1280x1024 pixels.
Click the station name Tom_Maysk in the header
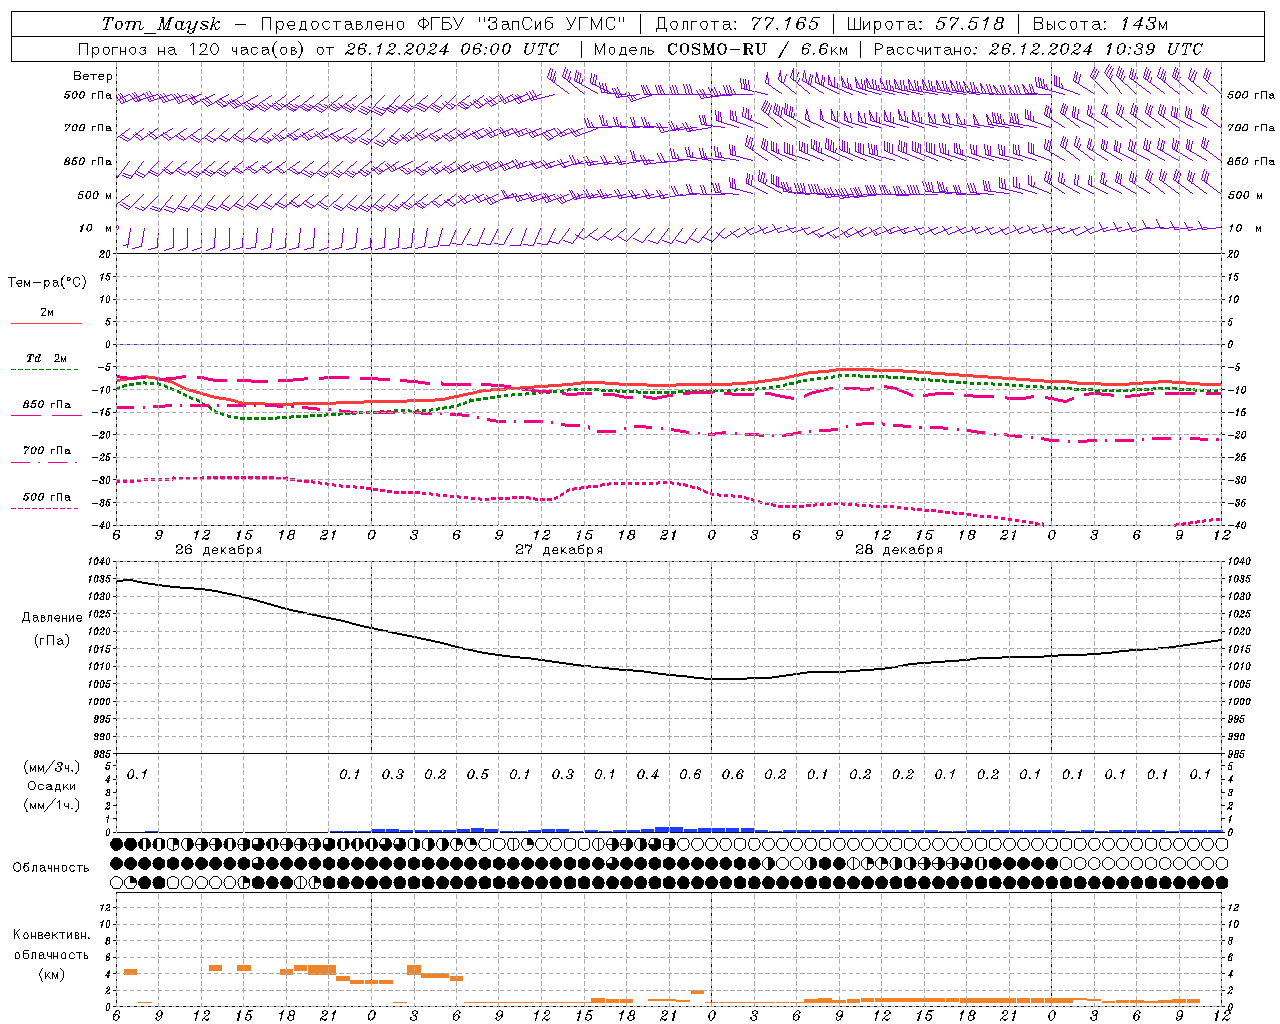[161, 24]
